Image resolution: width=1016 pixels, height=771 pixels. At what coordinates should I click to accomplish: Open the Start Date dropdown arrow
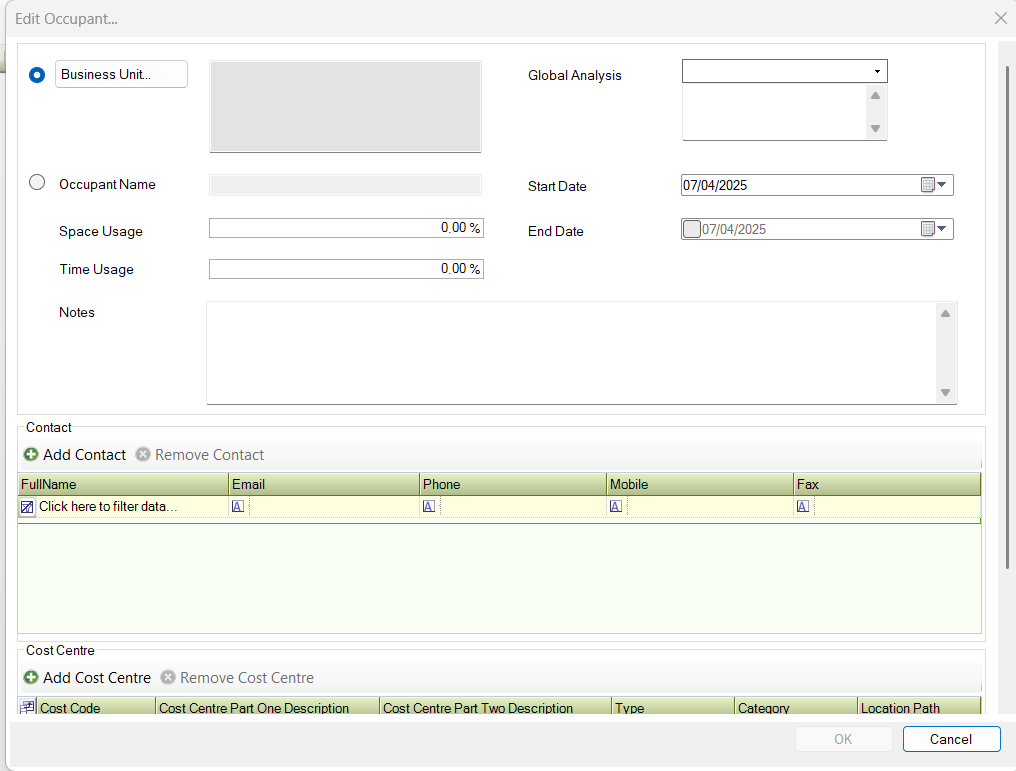pyautogui.click(x=942, y=185)
